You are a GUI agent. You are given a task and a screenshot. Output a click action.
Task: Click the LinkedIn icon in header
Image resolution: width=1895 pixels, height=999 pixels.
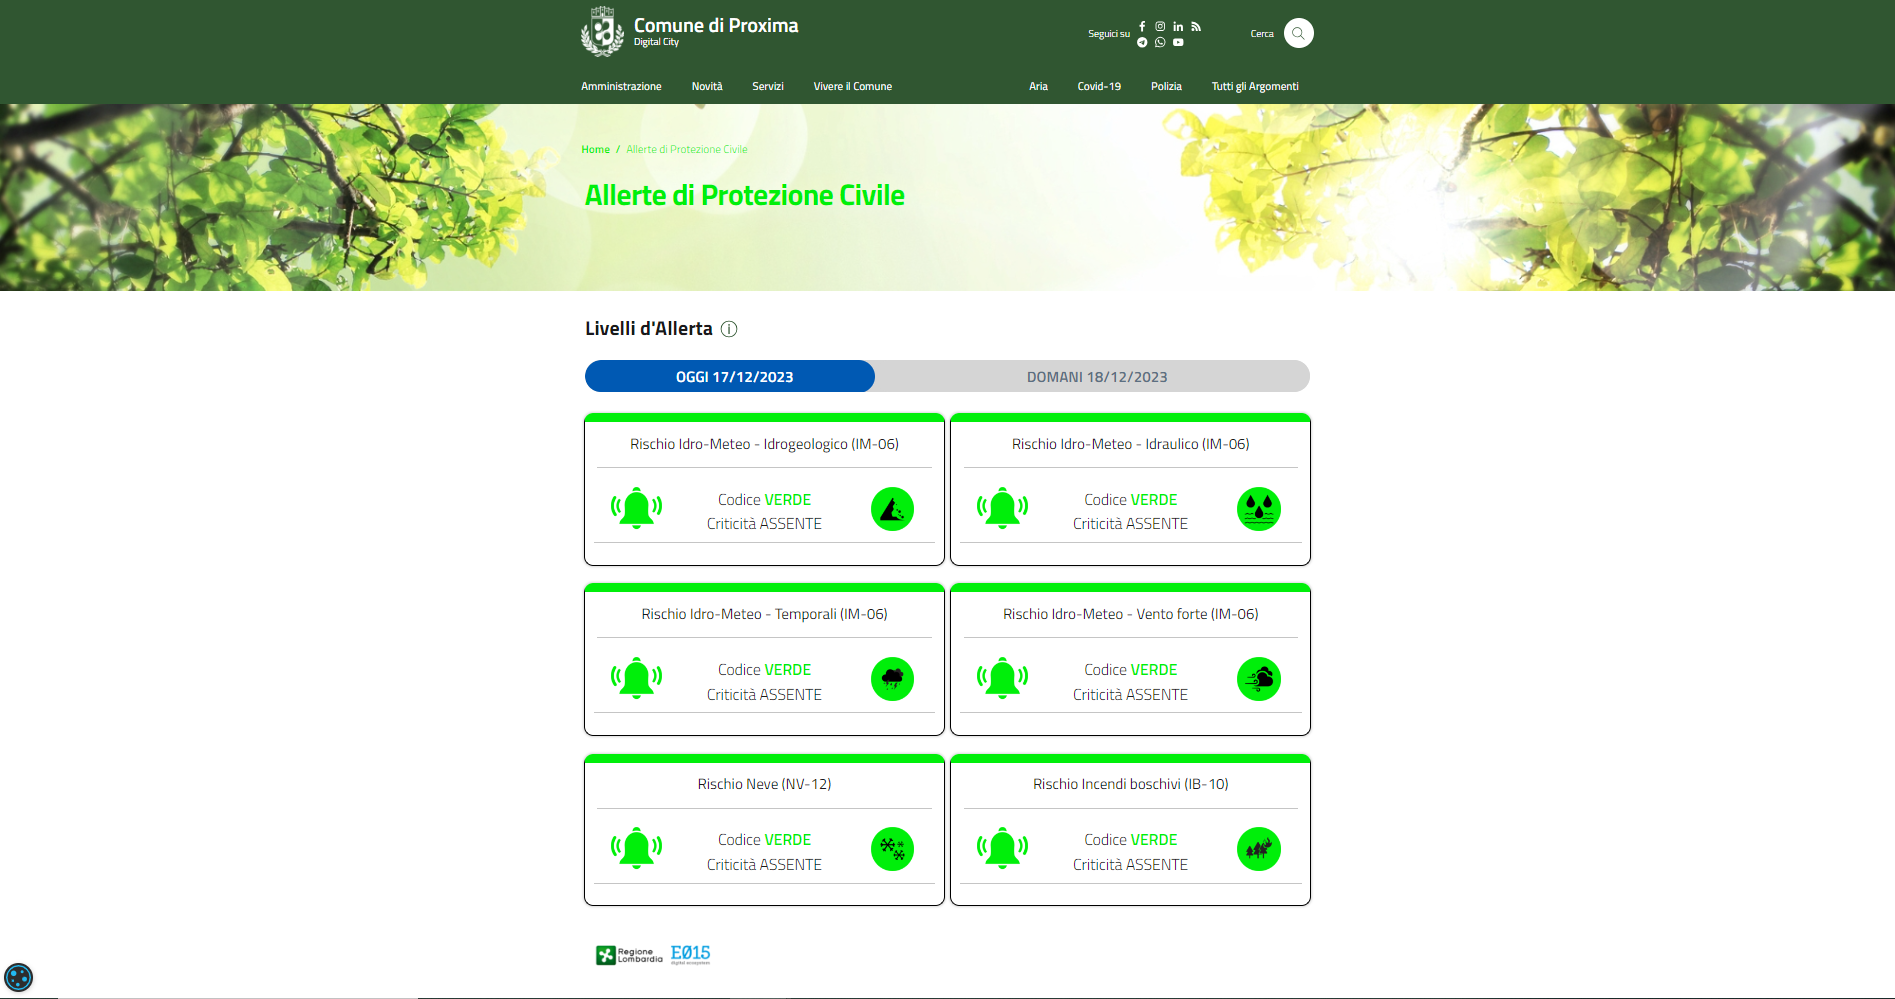(1178, 27)
